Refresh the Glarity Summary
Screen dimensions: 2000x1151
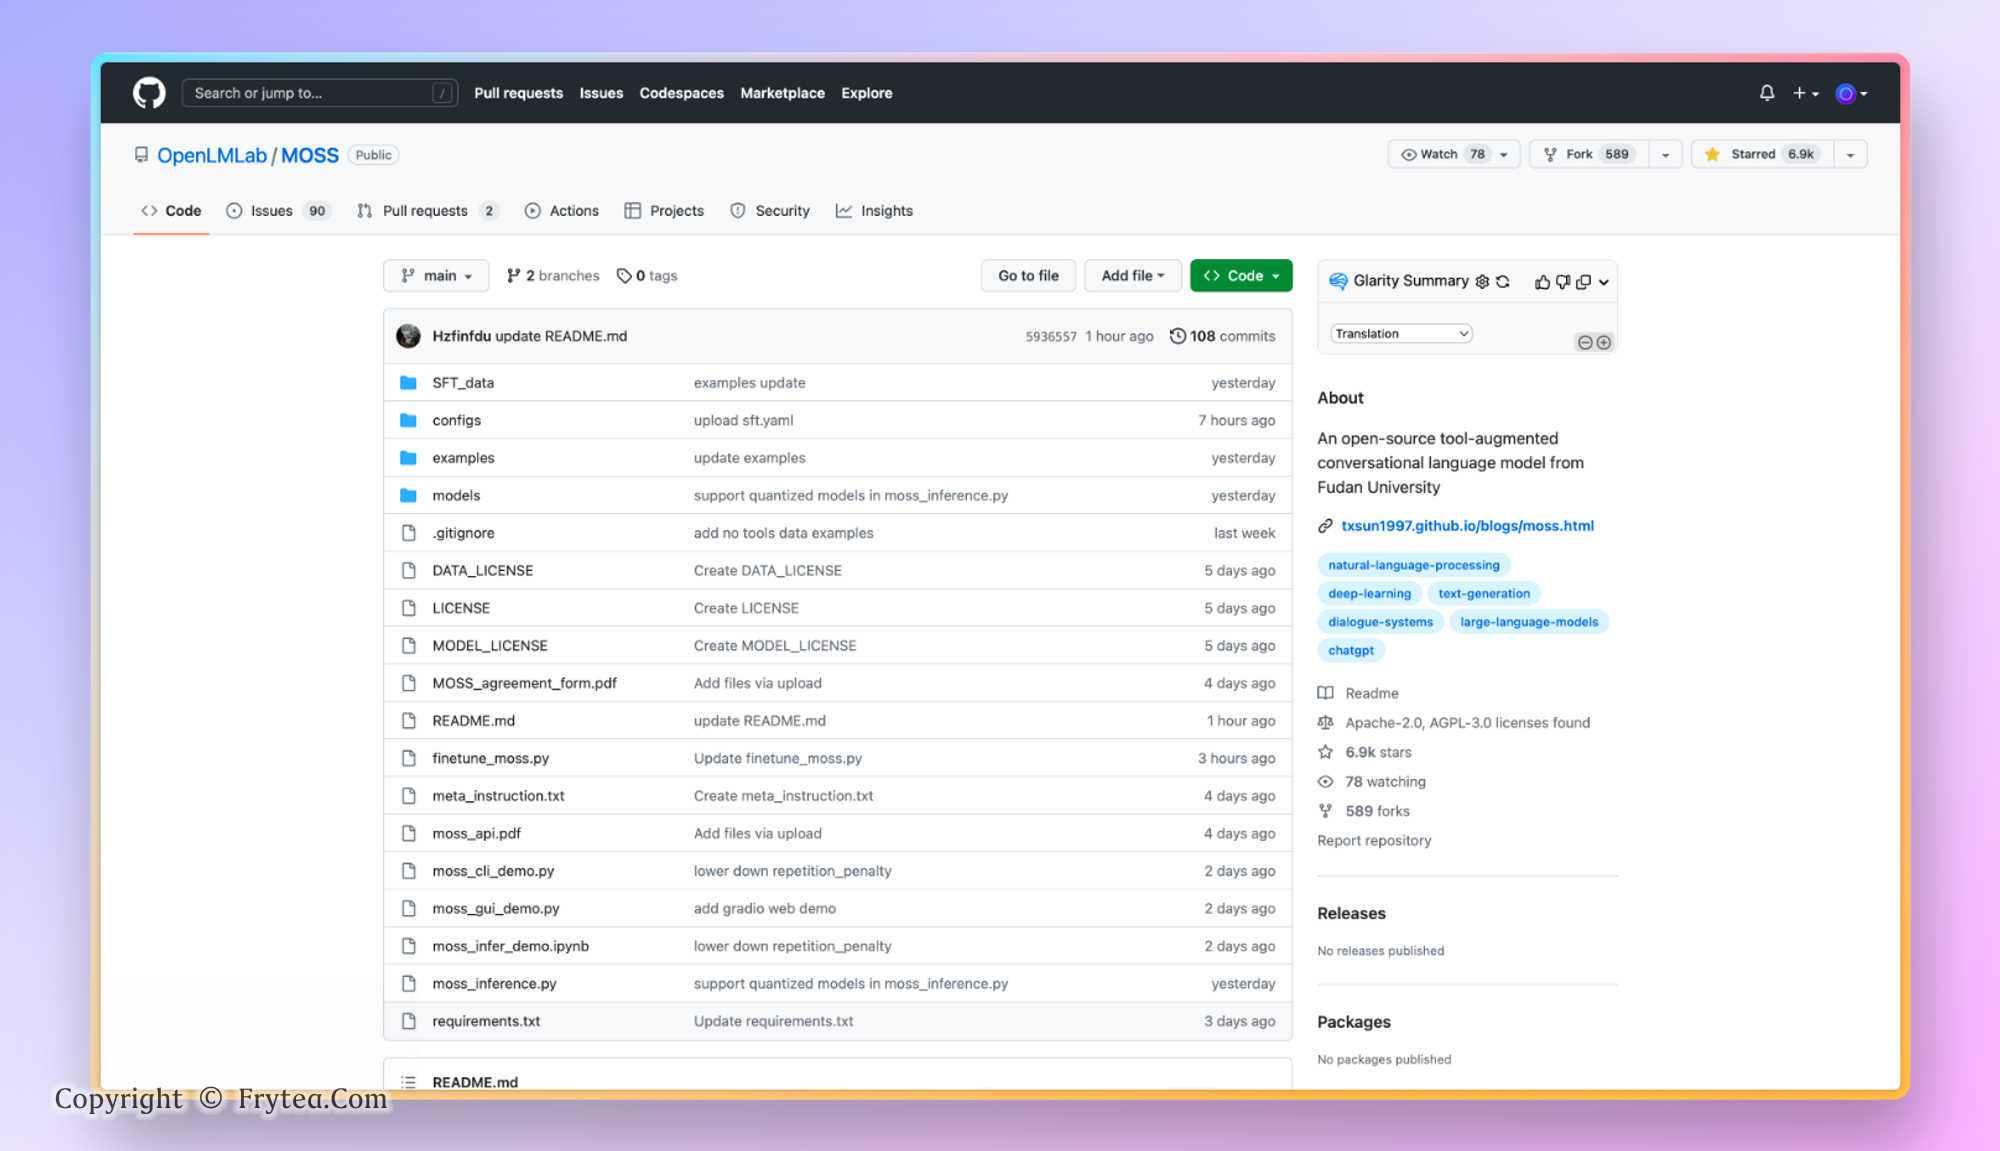[1502, 282]
